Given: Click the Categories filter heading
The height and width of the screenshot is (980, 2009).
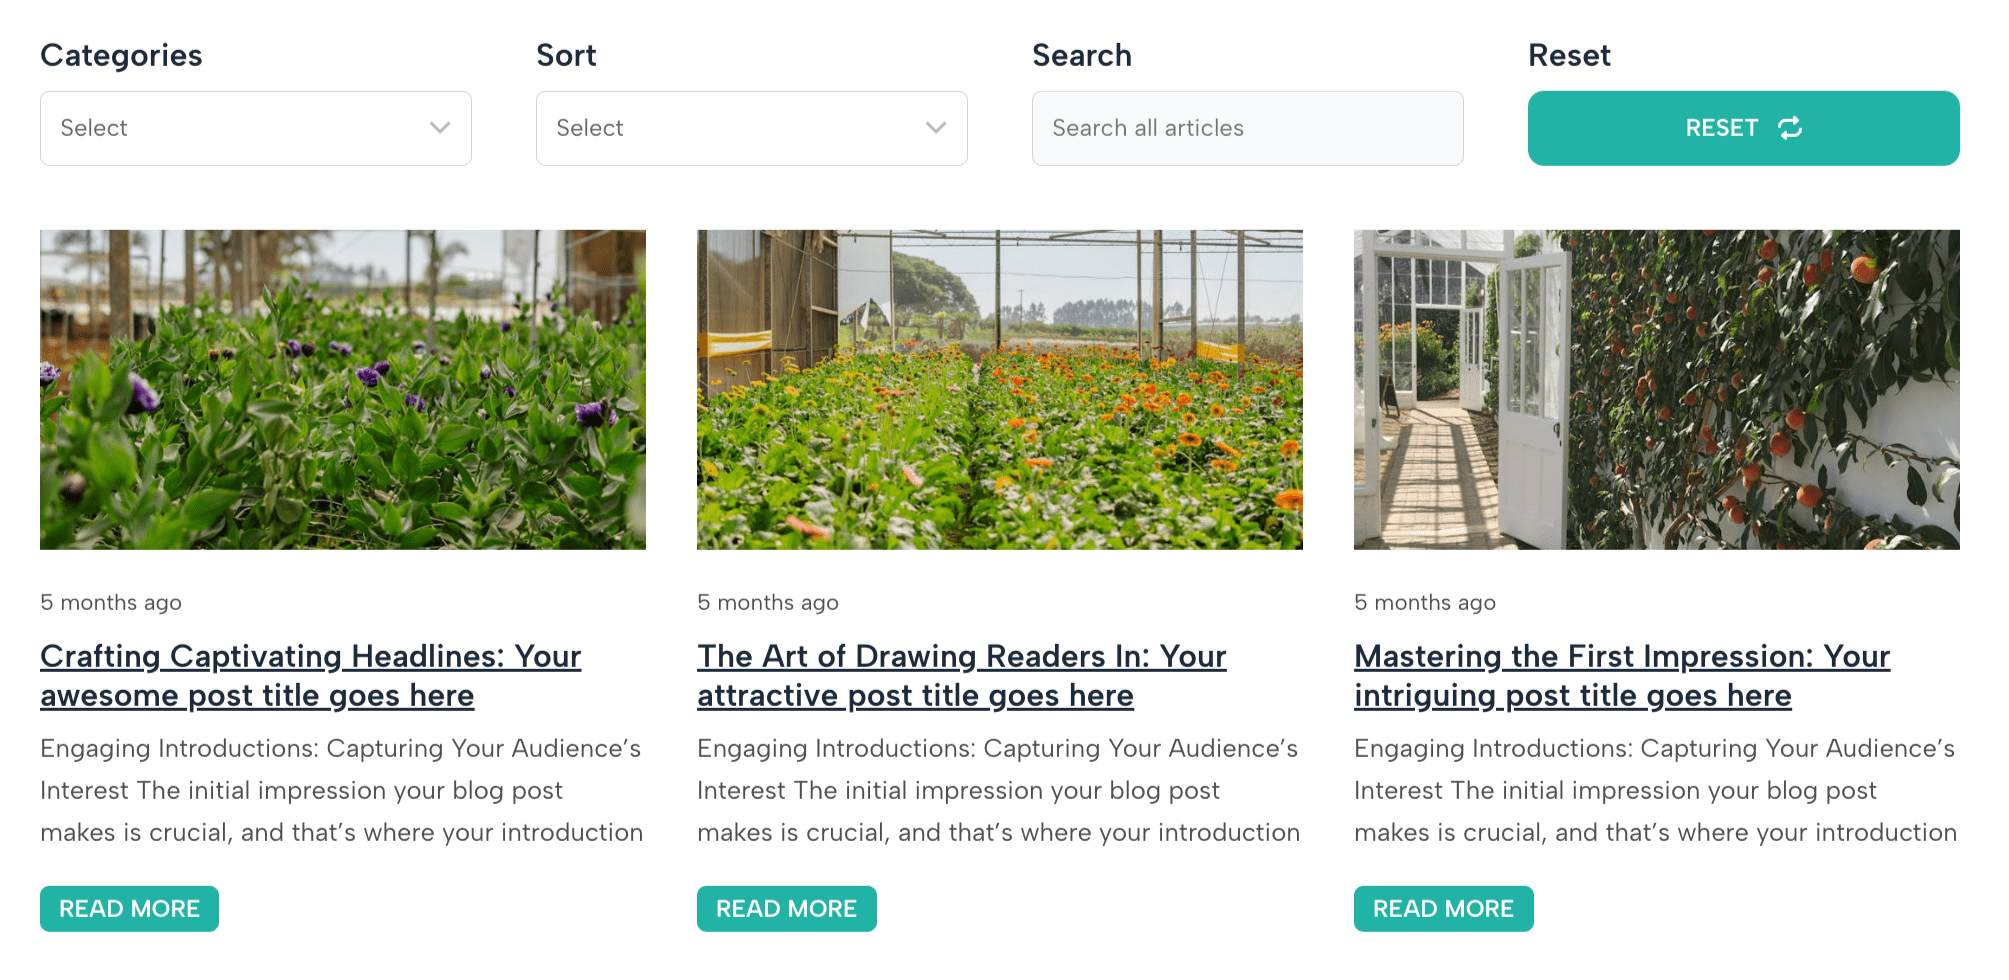Looking at the screenshot, I should [x=121, y=55].
